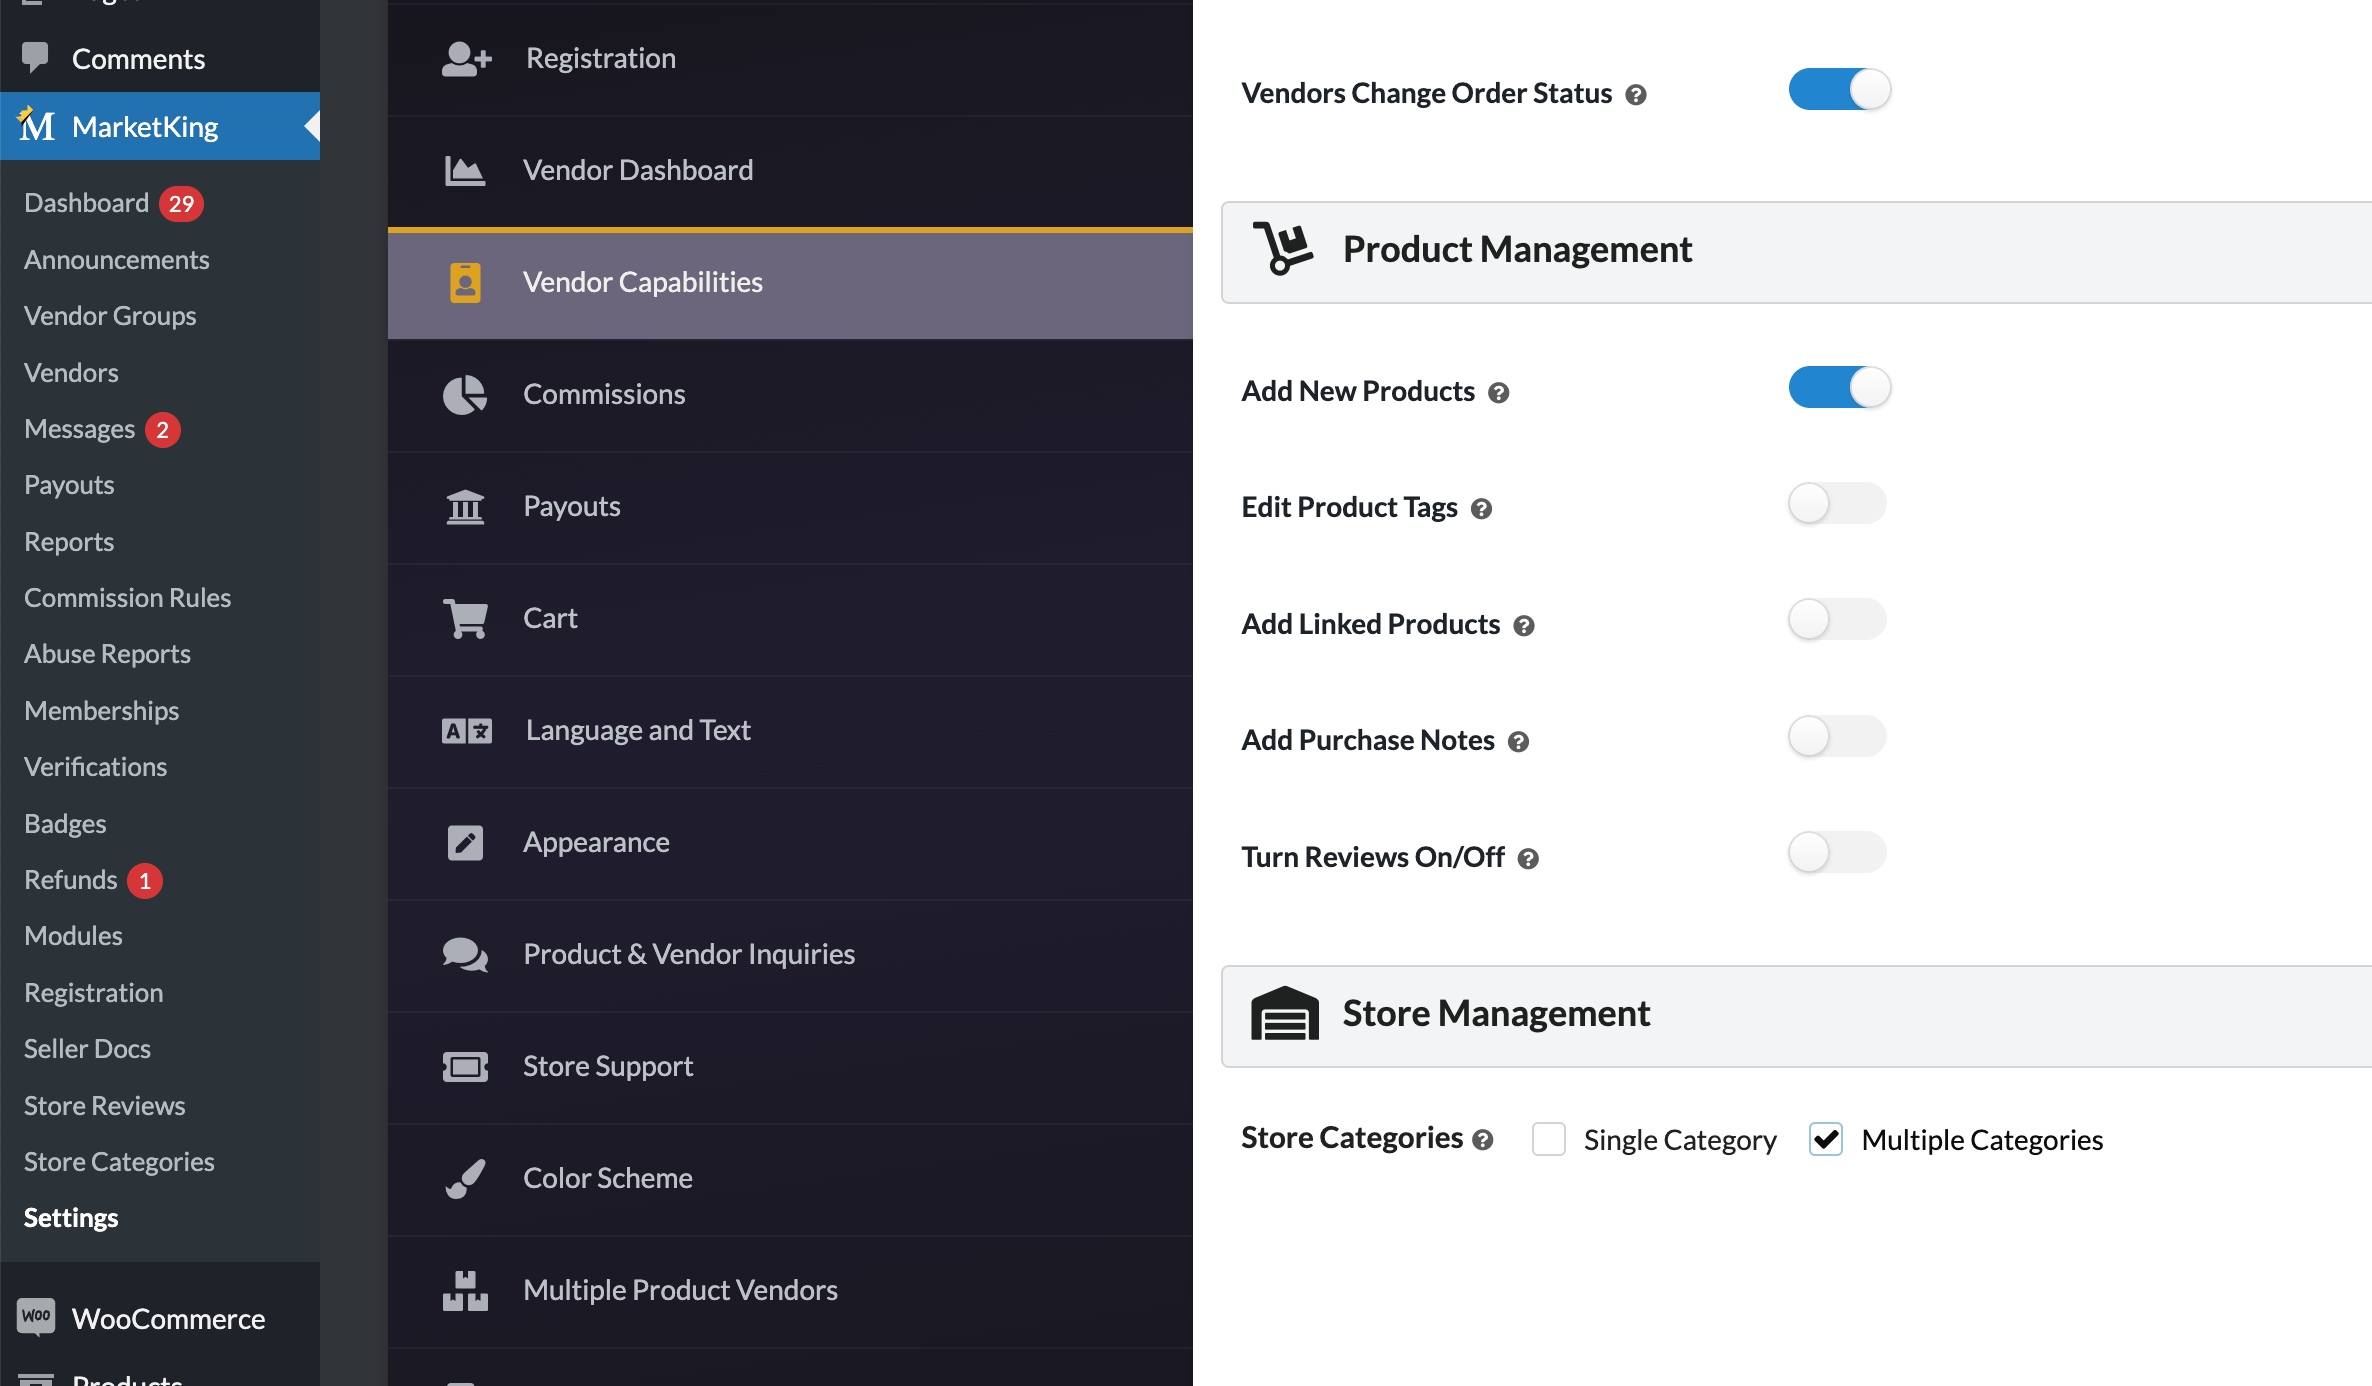Select the Commissions settings tab
This screenshot has height=1386, width=2372.
coord(790,395)
